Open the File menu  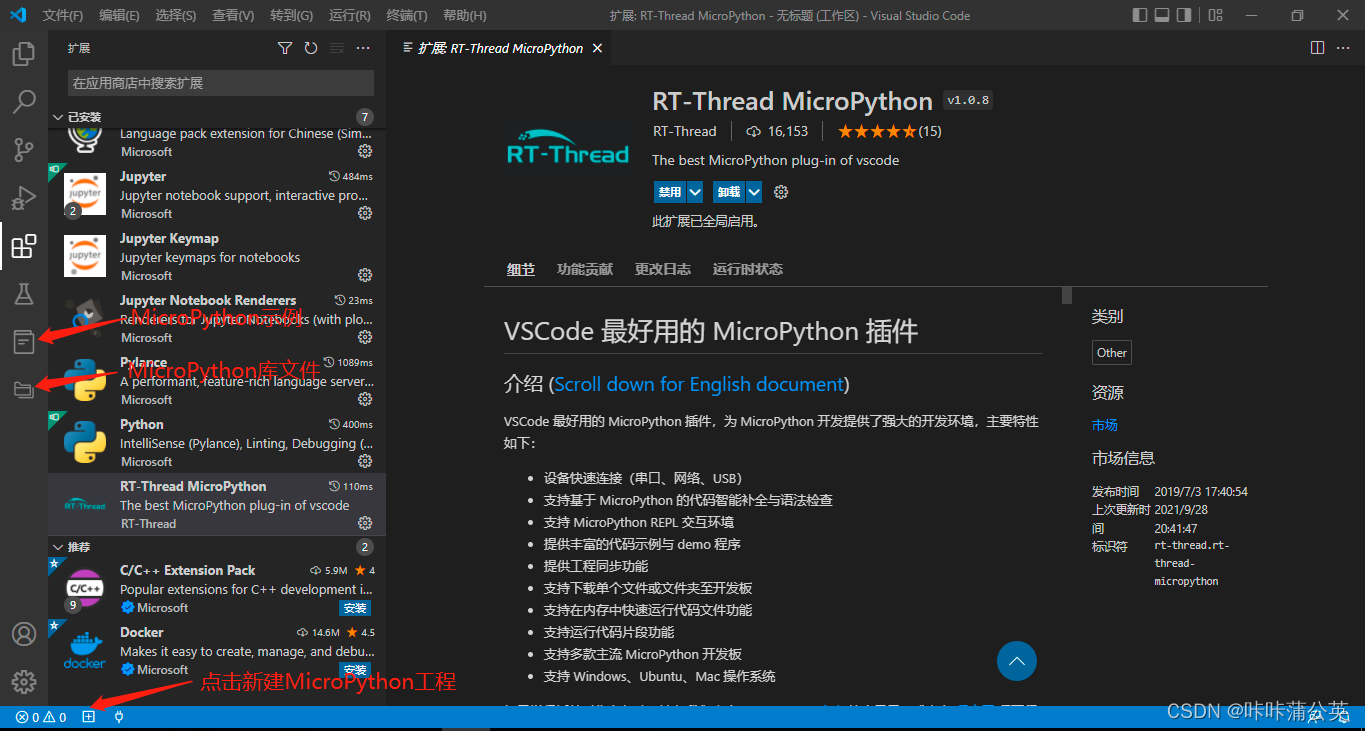coord(63,15)
